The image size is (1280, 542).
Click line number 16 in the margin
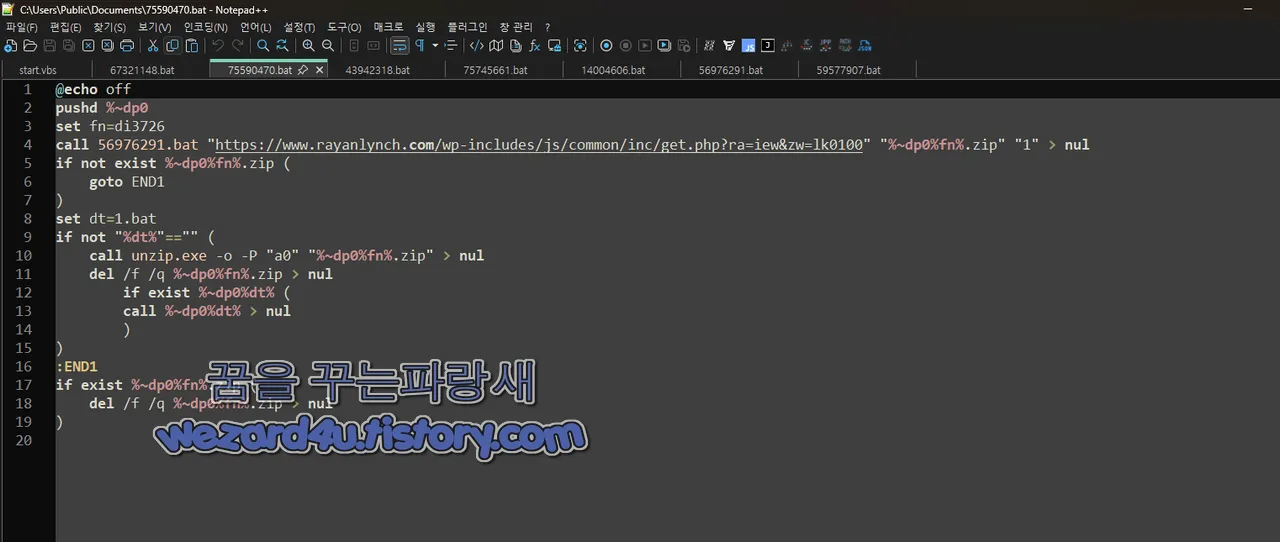(24, 366)
